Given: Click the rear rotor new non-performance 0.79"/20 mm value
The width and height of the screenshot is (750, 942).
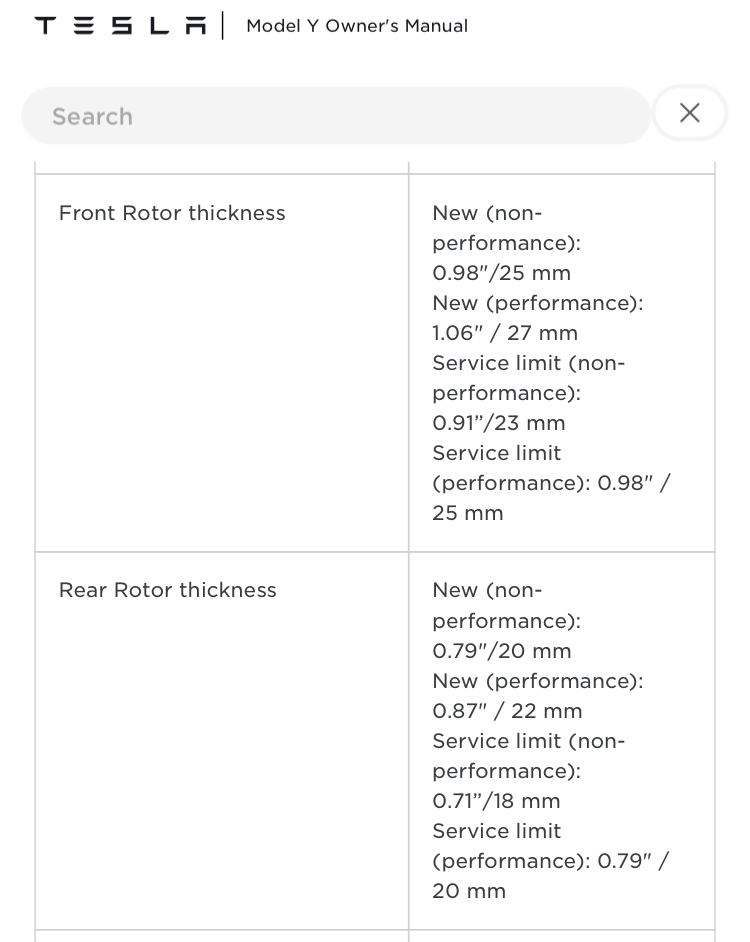Looking at the screenshot, I should [502, 651].
